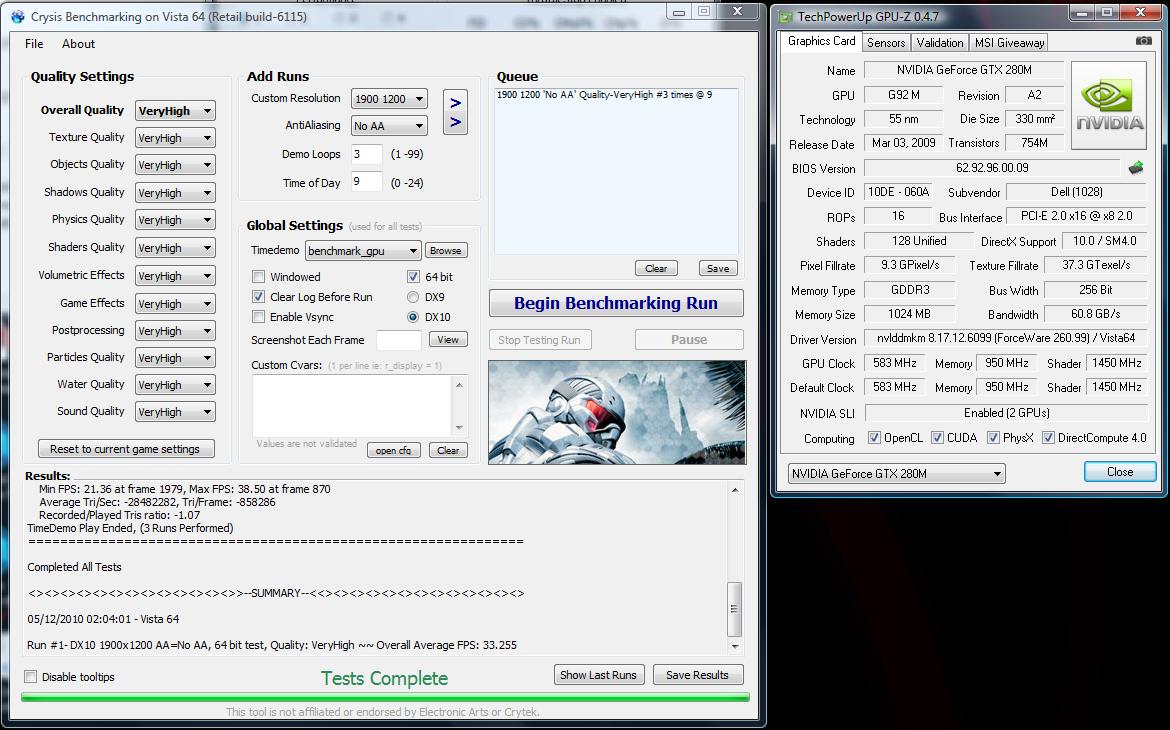Click the Demo Loops input field
This screenshot has width=1170, height=730.
366,154
